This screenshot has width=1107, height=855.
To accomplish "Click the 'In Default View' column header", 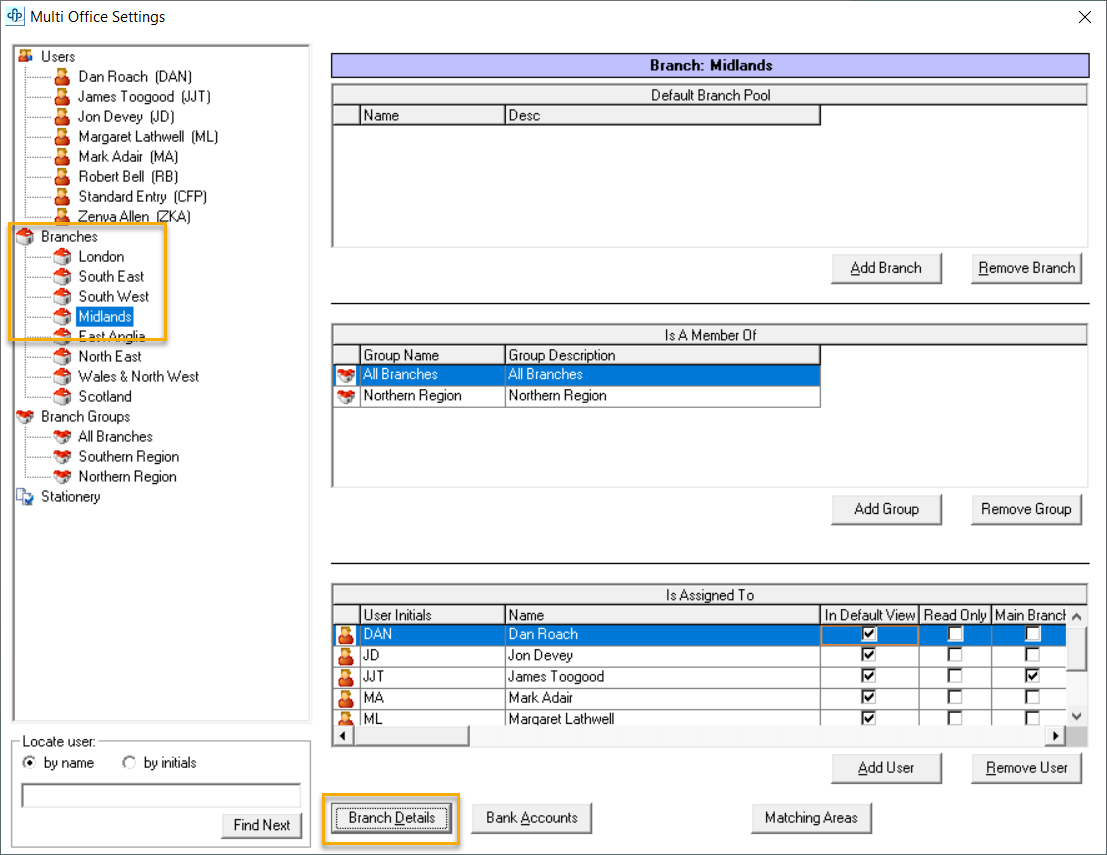I will click(870, 615).
